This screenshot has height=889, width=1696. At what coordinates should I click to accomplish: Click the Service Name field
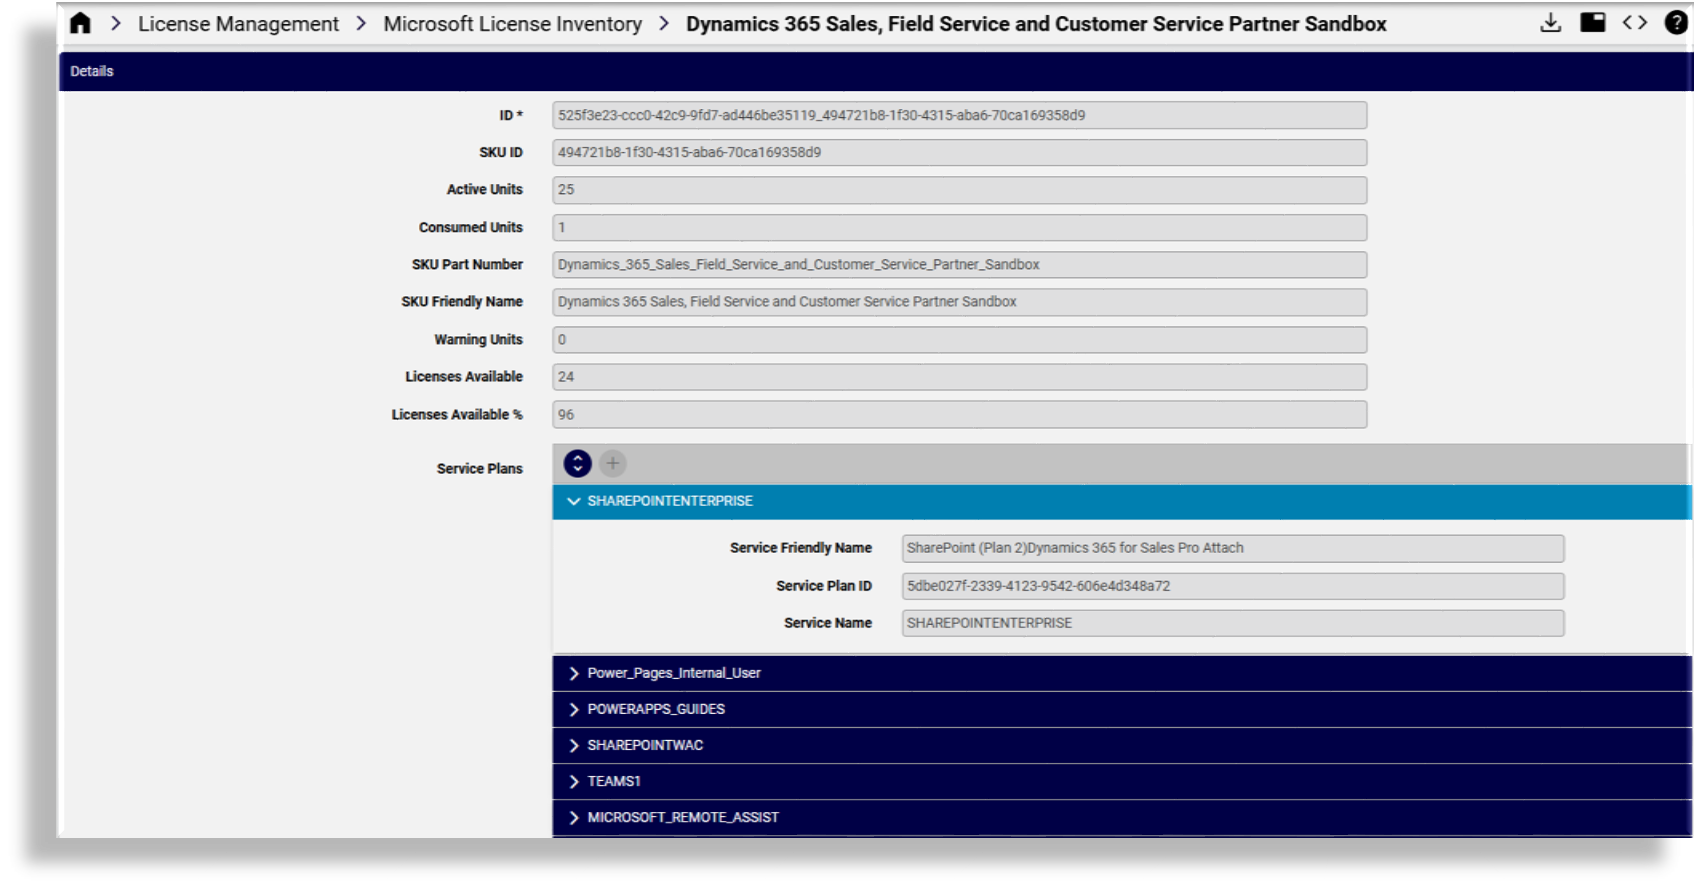click(1233, 623)
